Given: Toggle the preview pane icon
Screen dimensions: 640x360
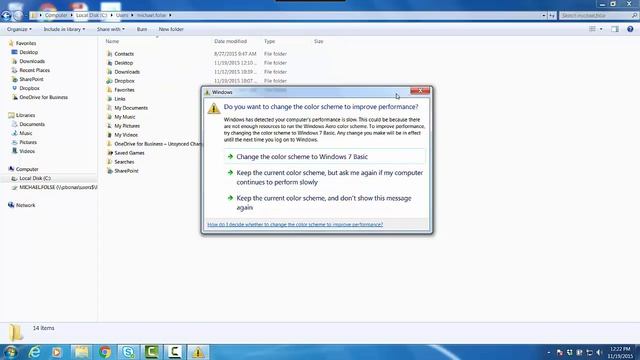Looking at the screenshot, I should click(x=615, y=29).
